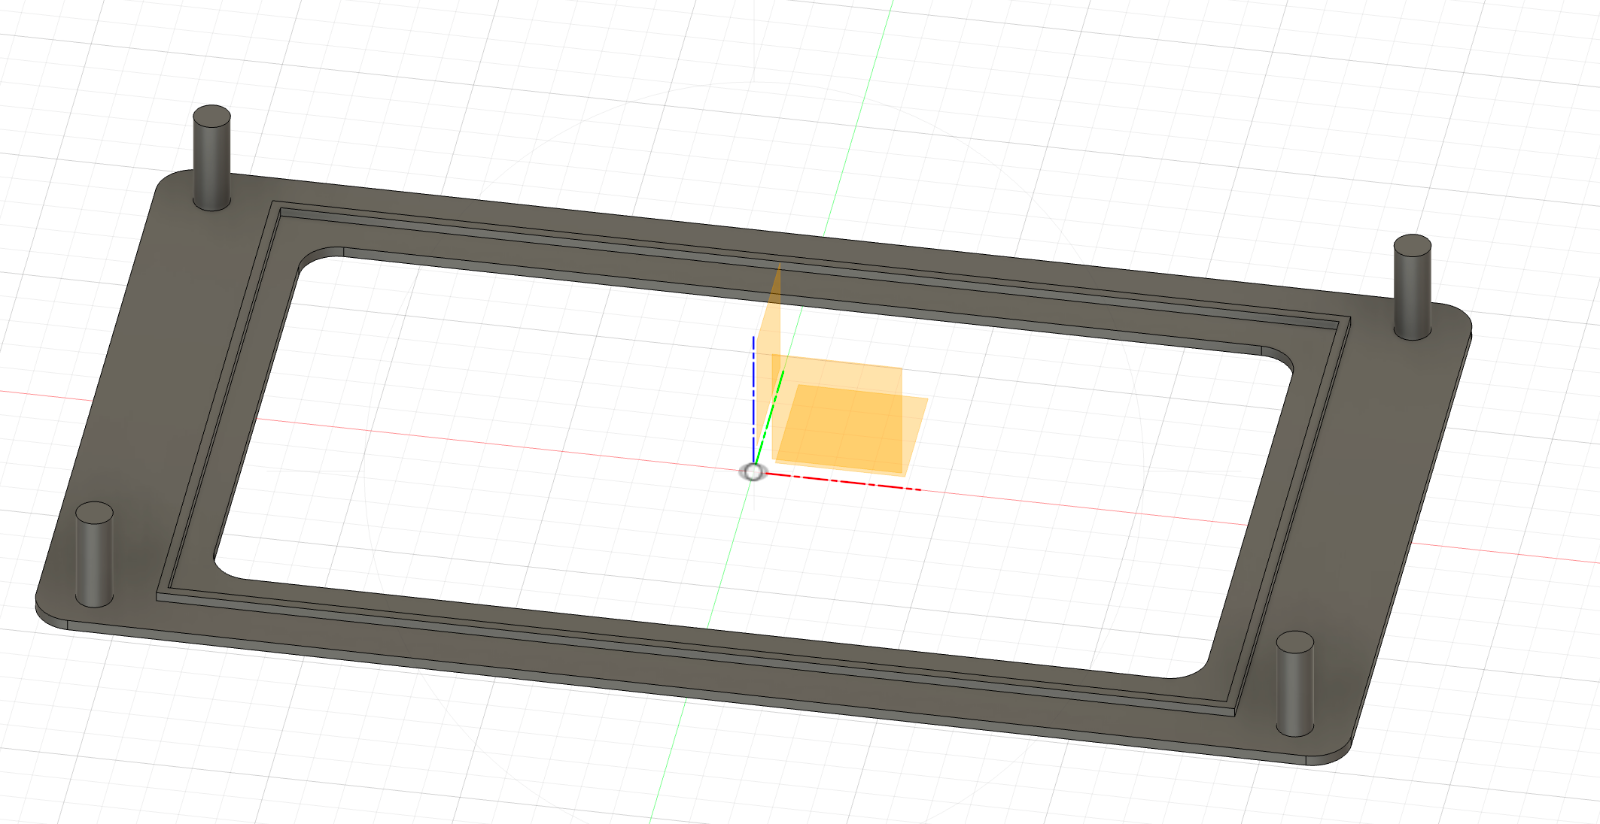Select the back-right cylindrical peg

(x=1412, y=287)
